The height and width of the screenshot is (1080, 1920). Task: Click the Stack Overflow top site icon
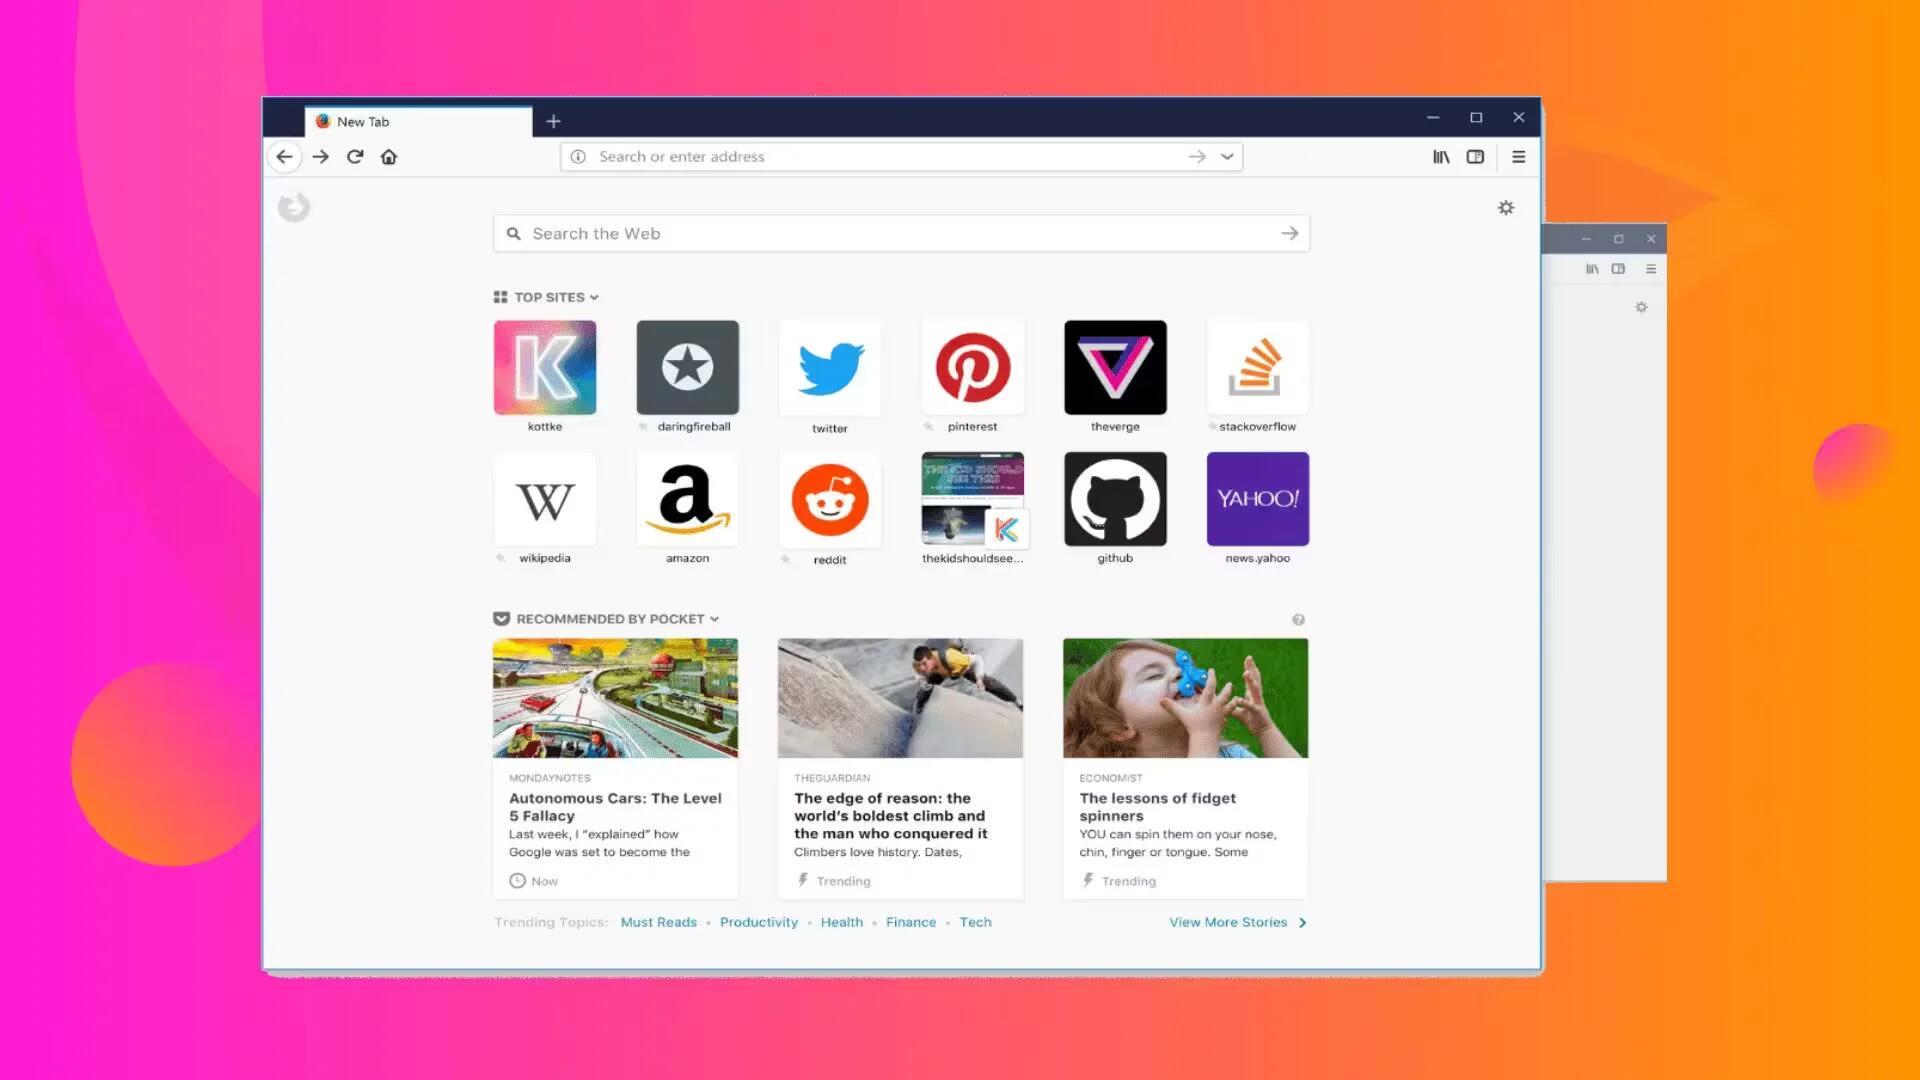(1257, 367)
